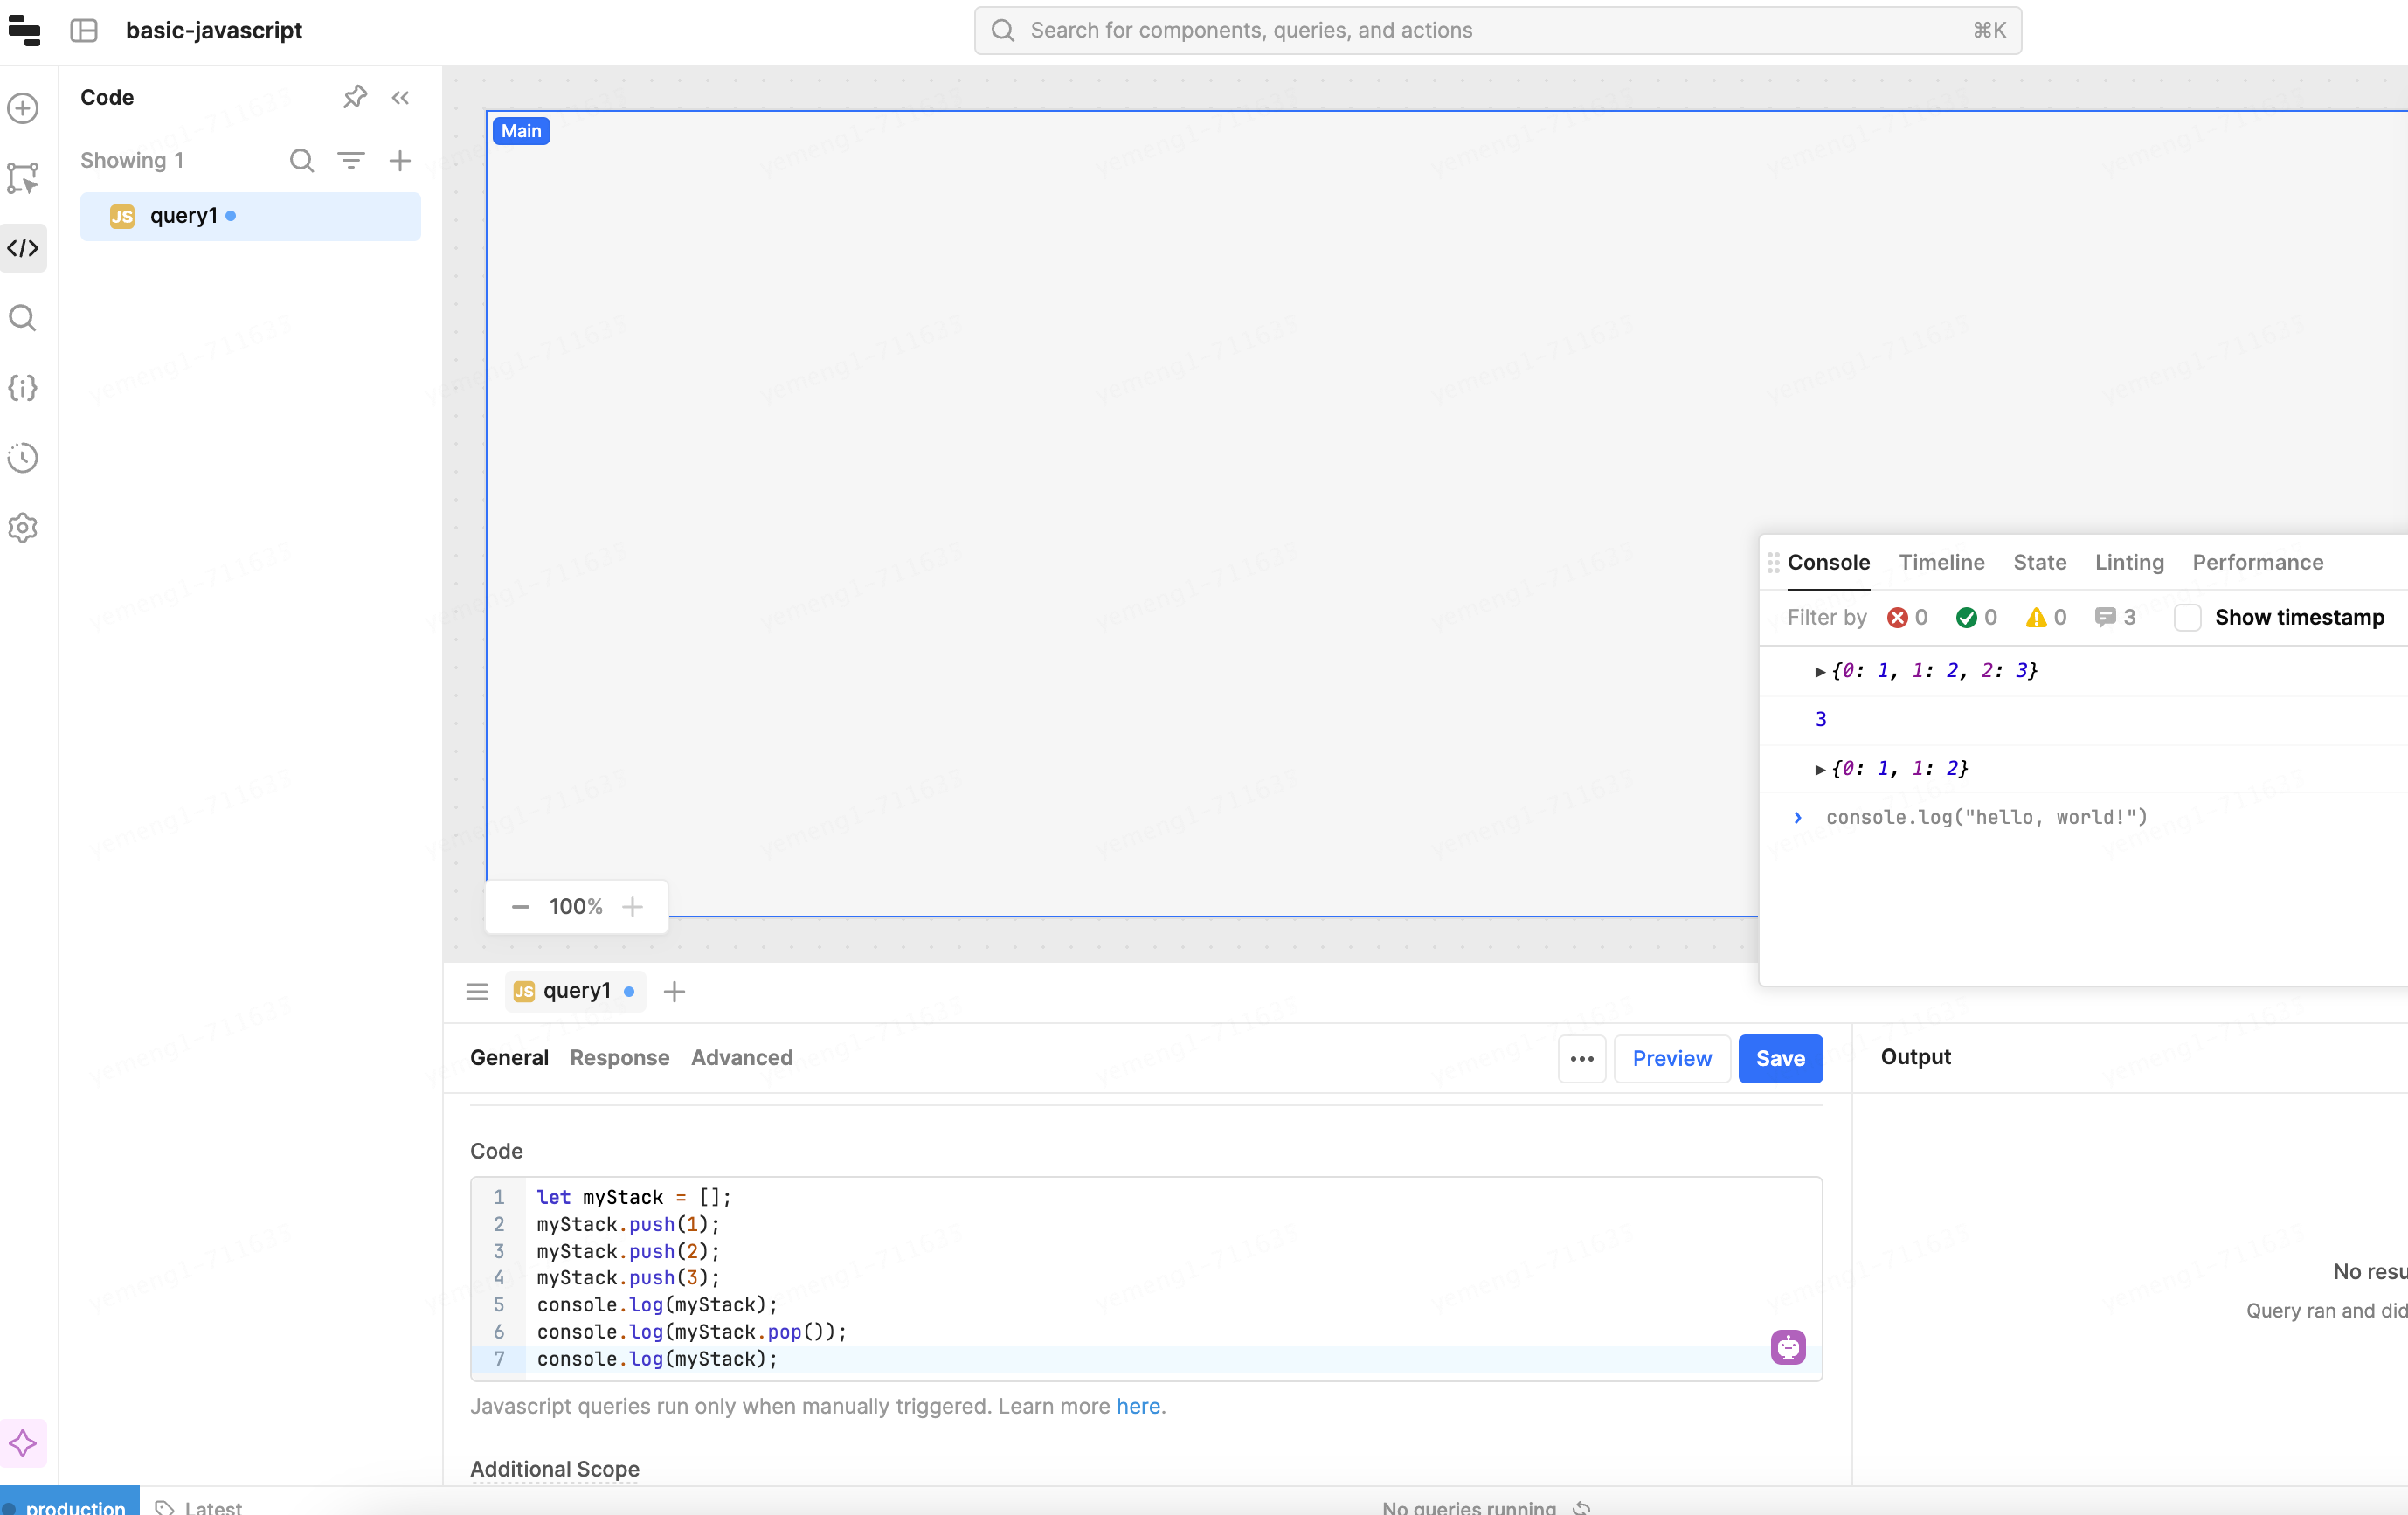Follow the 'here' learn more link
Screen dimensions: 2408x1515
(1138, 1406)
